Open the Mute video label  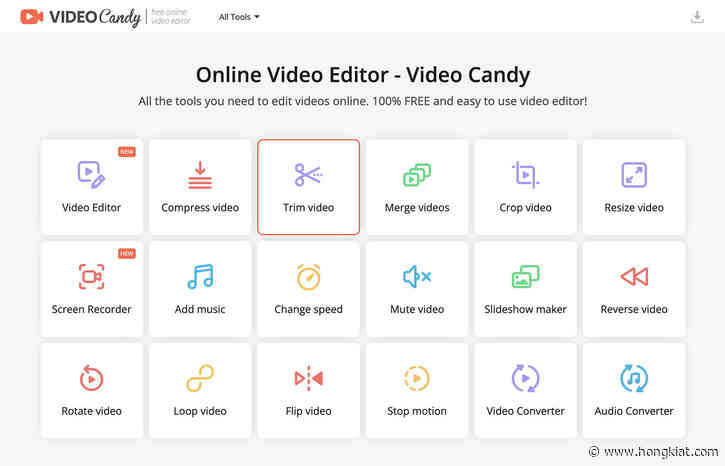coord(417,309)
